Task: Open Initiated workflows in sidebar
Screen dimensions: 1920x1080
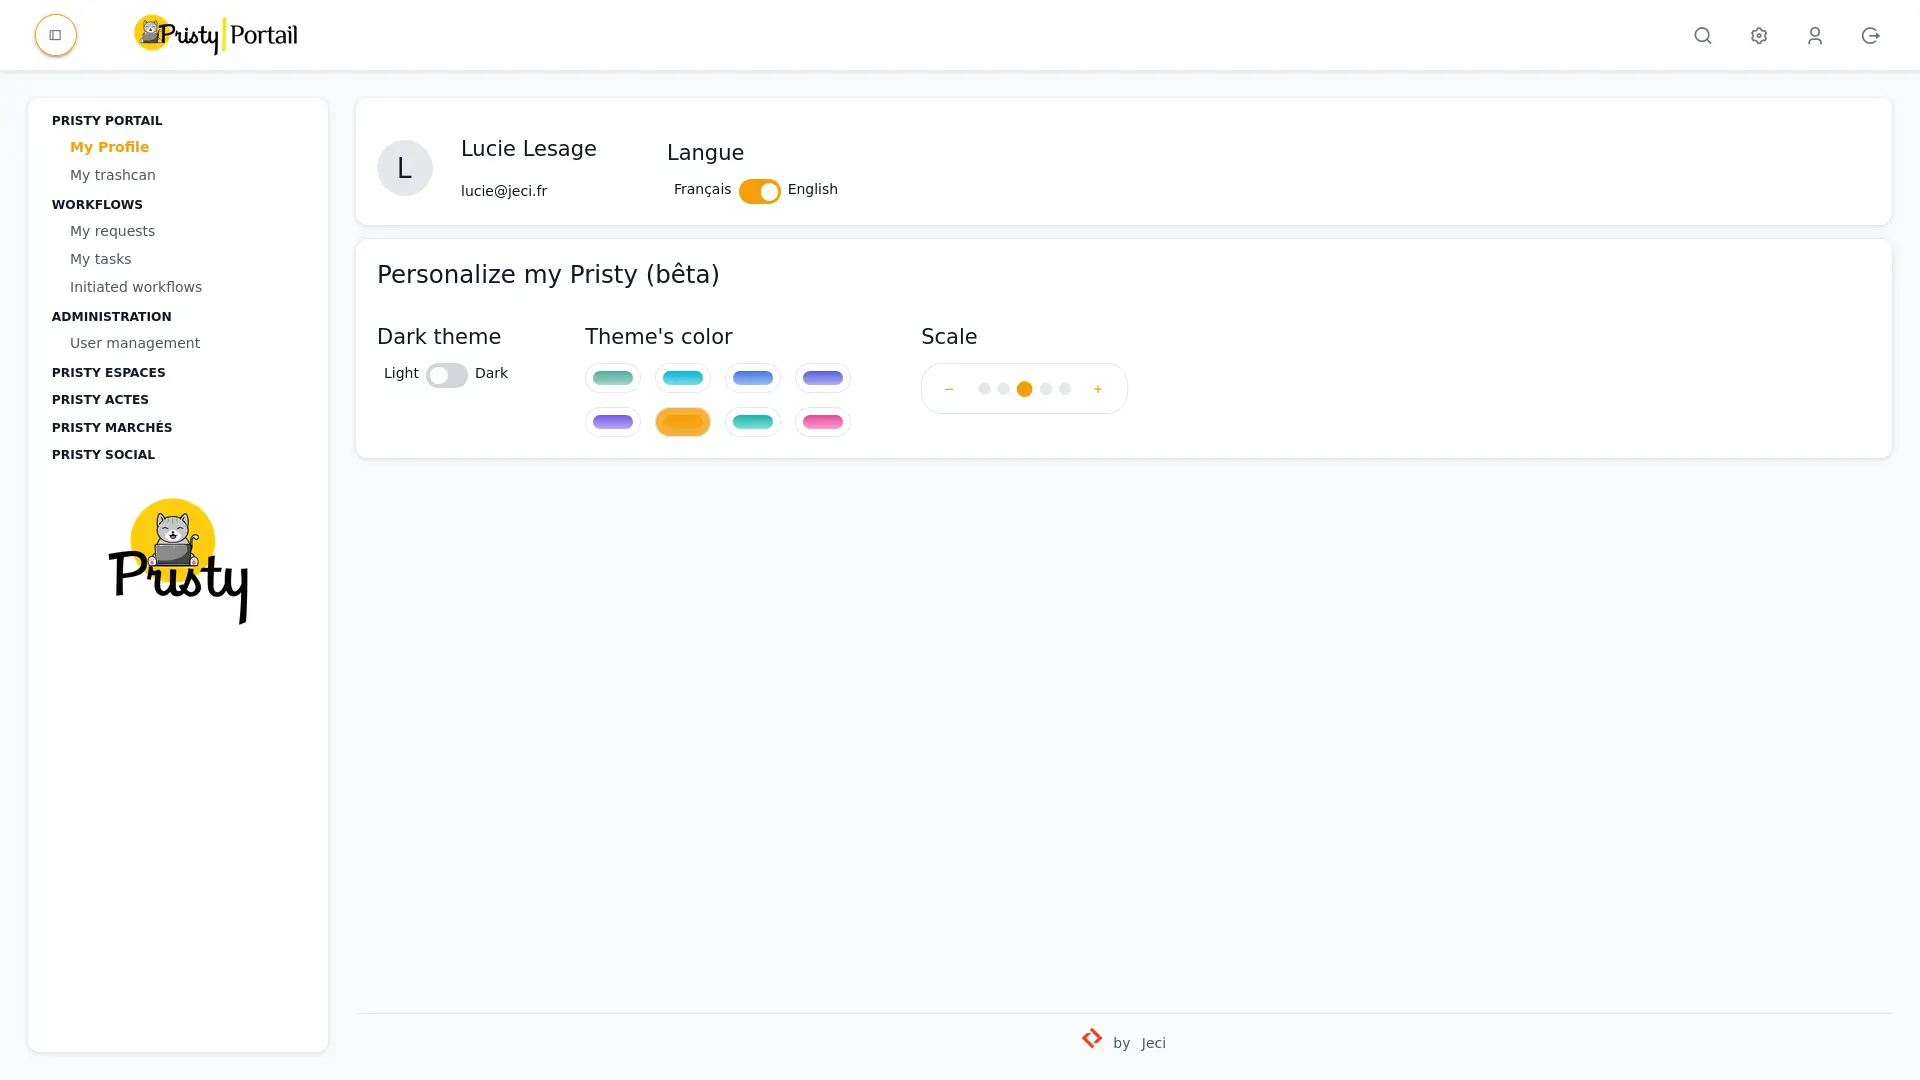Action: click(135, 287)
